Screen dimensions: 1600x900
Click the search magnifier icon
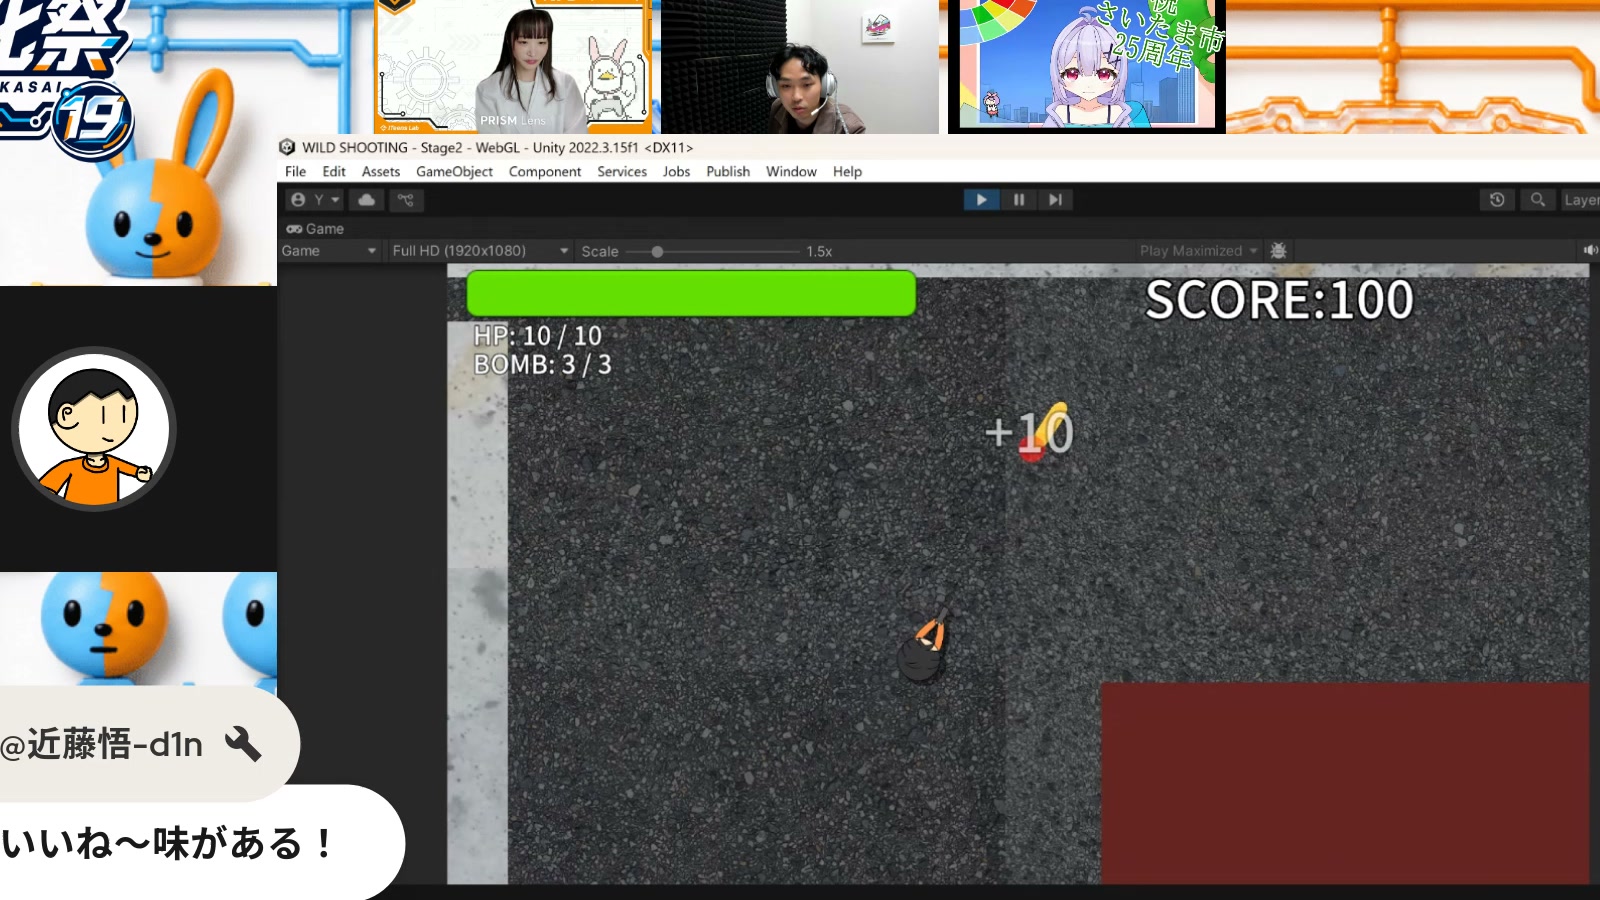1538,200
